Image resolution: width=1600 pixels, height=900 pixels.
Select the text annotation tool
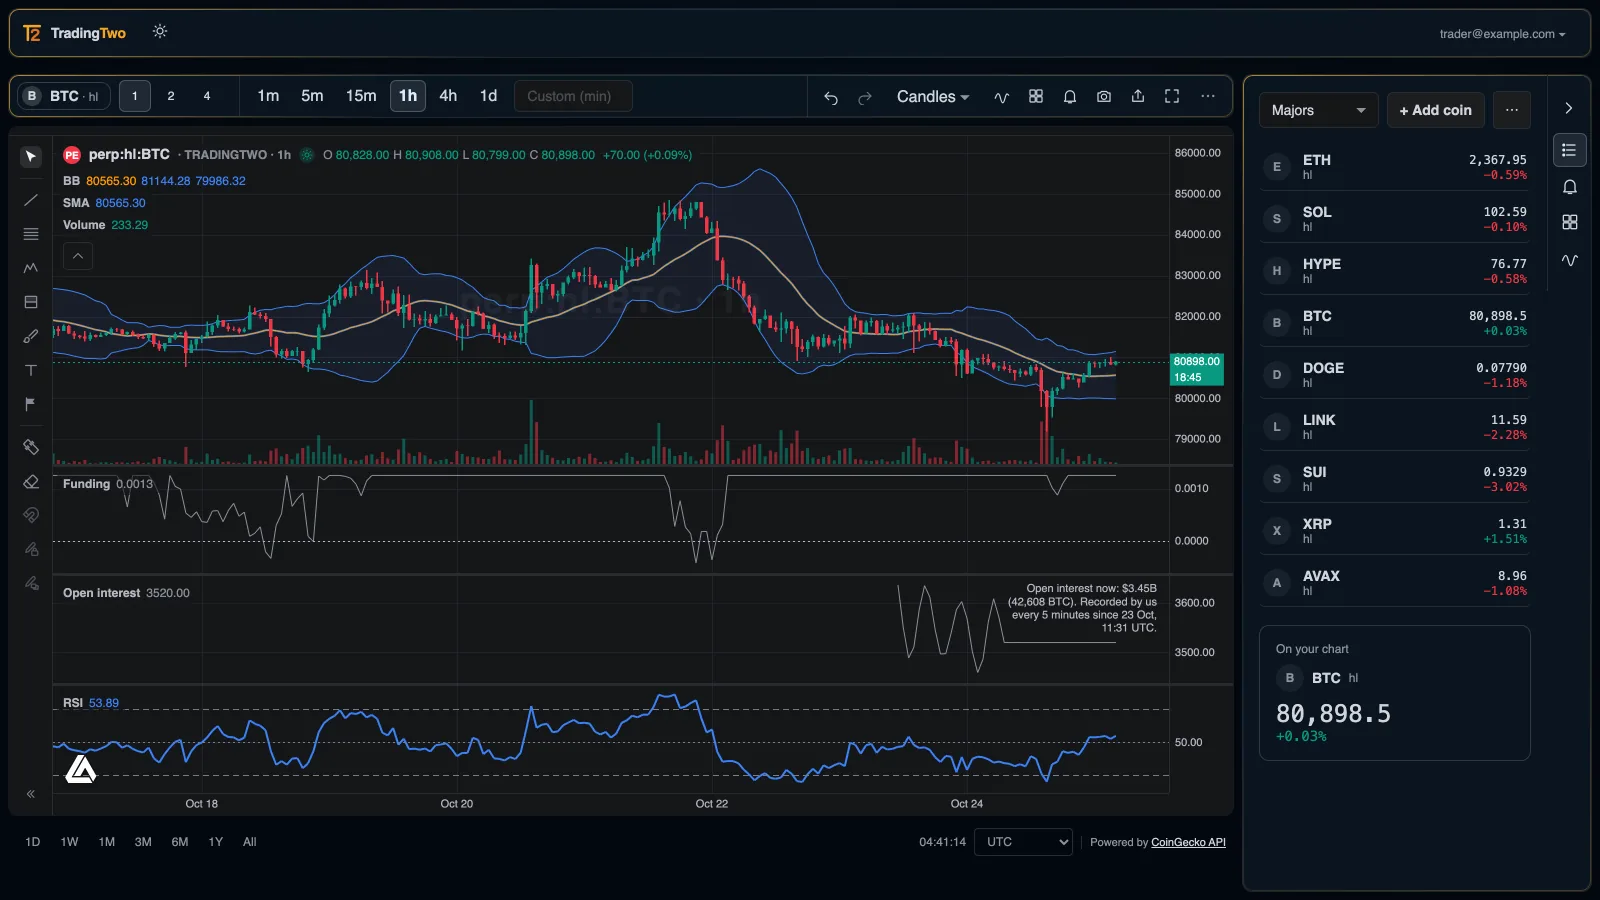31,370
